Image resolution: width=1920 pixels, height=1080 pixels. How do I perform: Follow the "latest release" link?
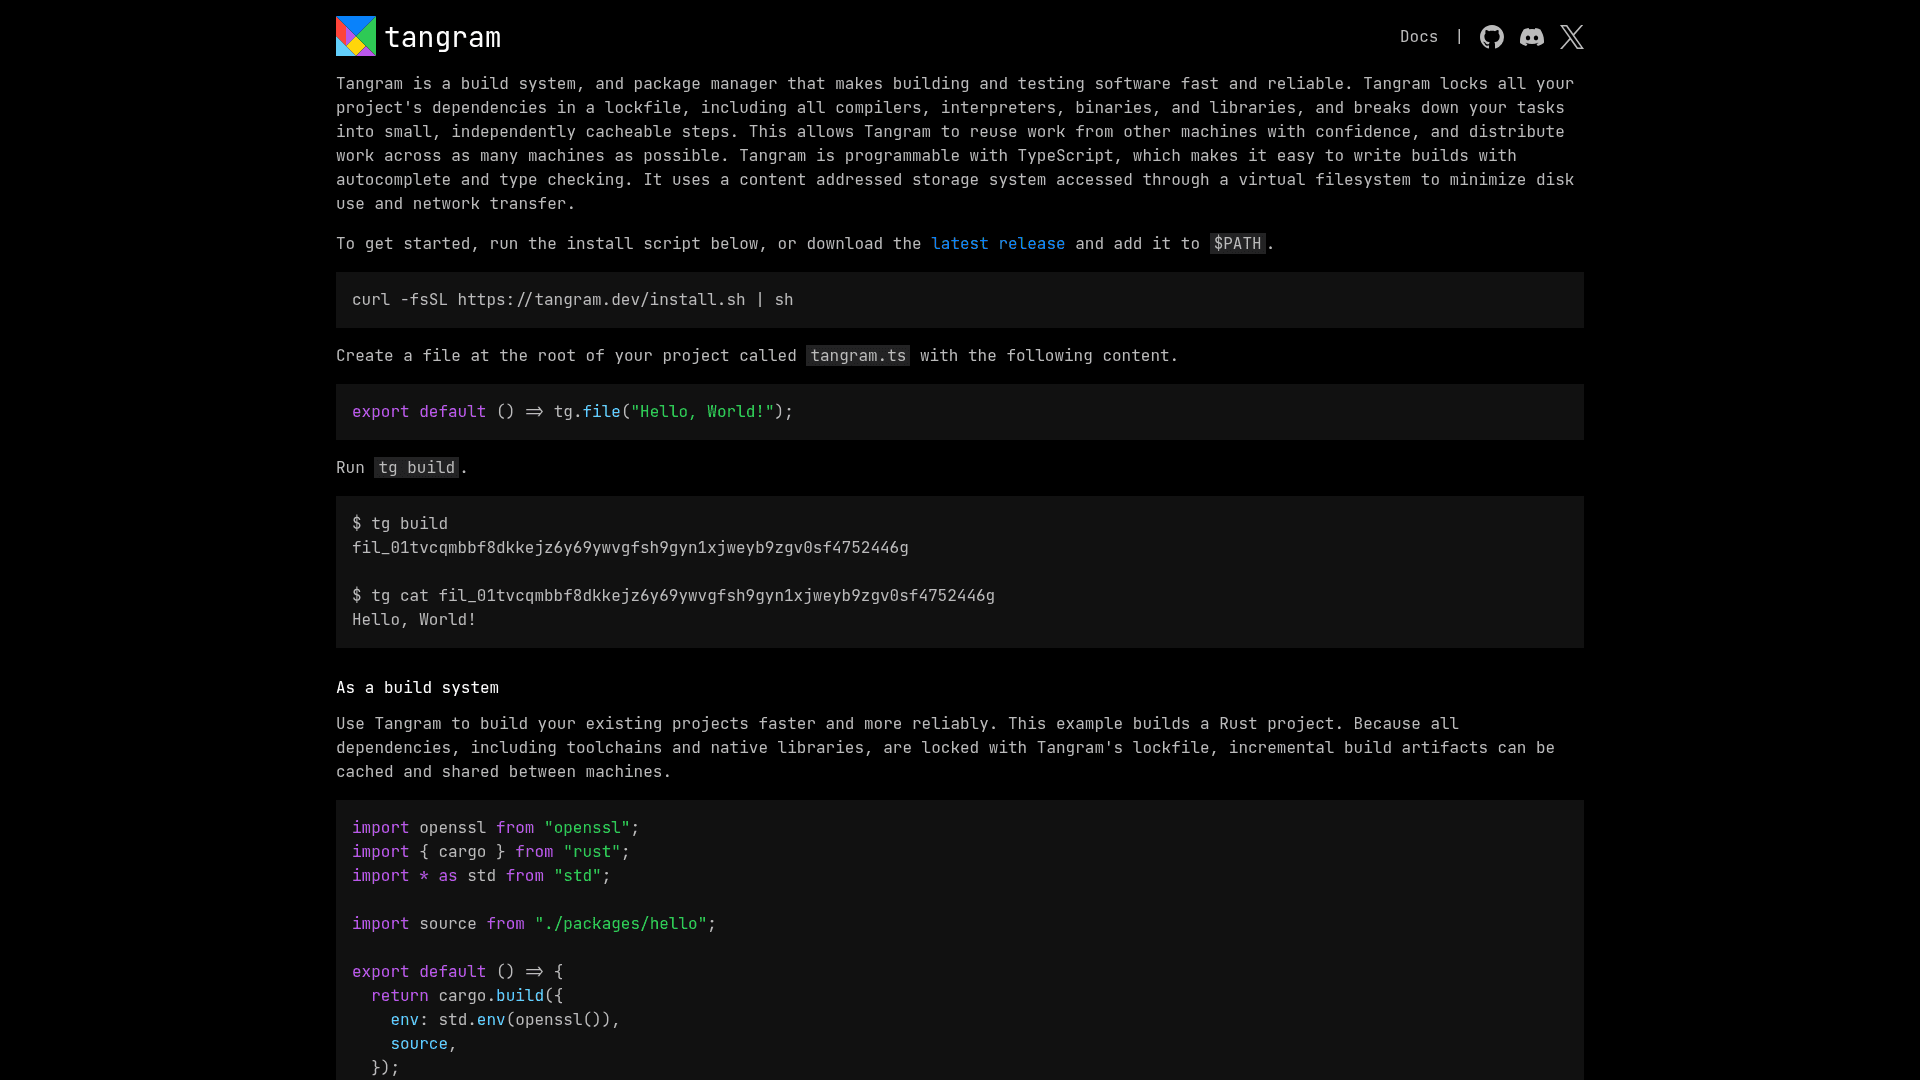click(998, 244)
